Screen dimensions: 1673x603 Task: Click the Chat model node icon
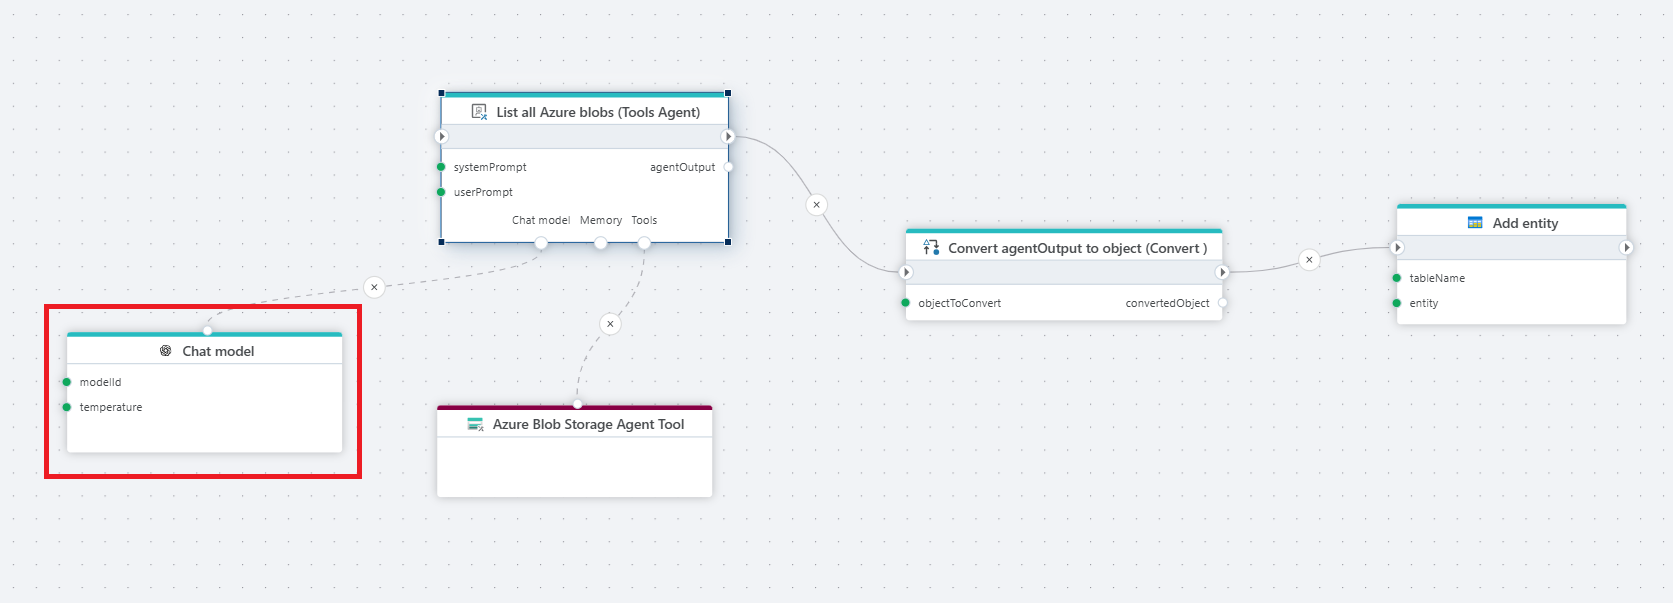[166, 351]
